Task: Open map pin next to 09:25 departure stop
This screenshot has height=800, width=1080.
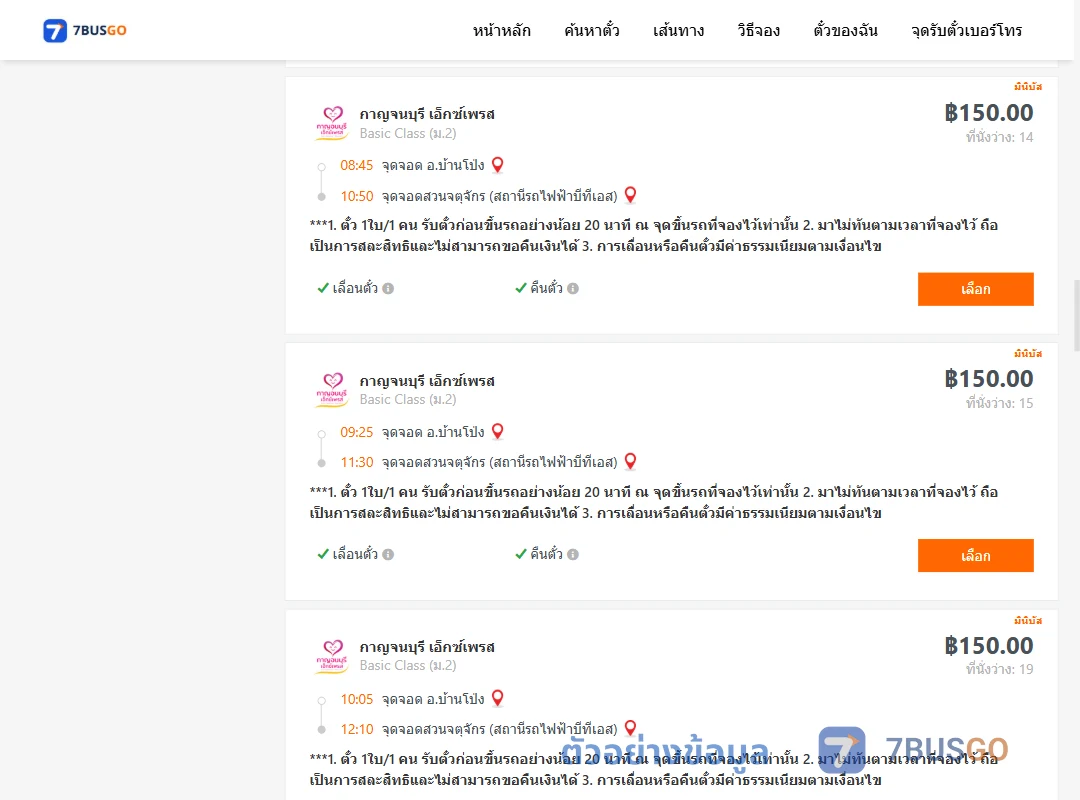Action: click(497, 431)
